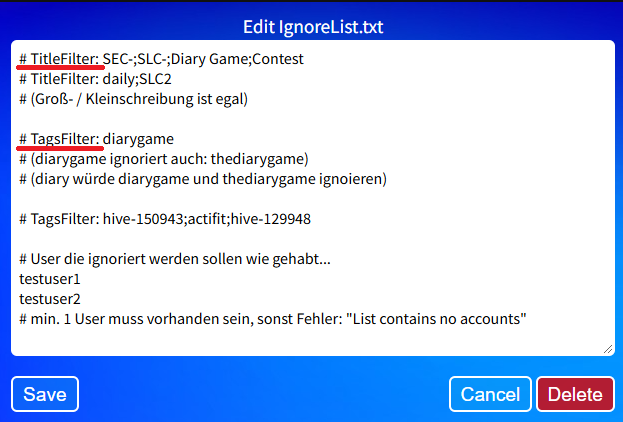Click the Cancel button
623x422 pixels.
click(x=490, y=394)
